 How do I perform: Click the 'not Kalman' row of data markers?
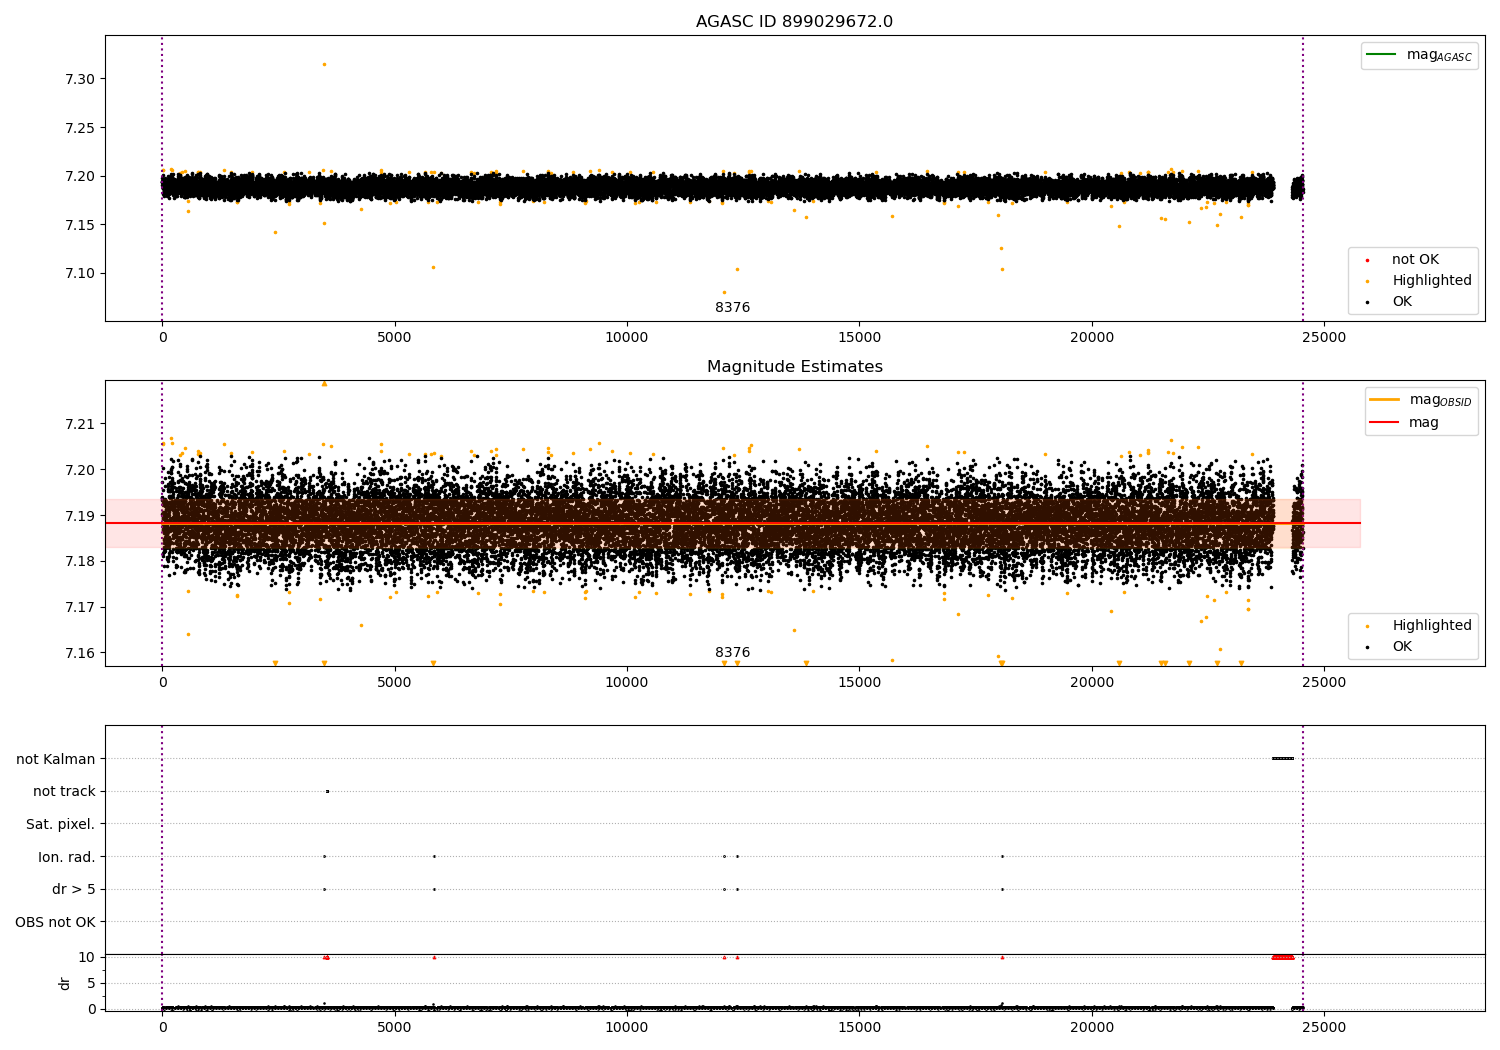point(1283,758)
